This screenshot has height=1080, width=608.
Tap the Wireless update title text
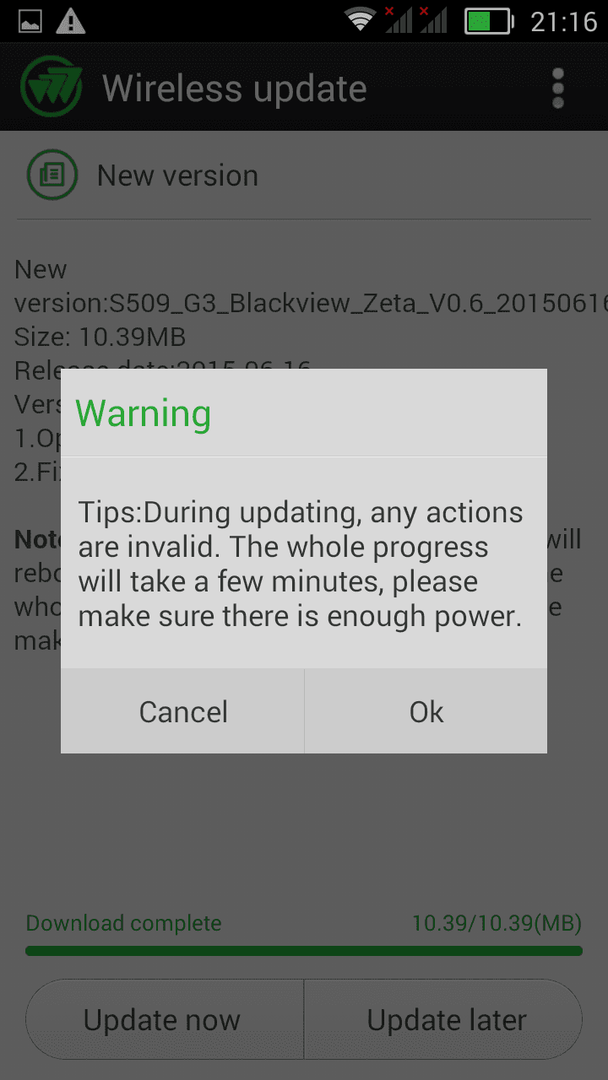[234, 88]
